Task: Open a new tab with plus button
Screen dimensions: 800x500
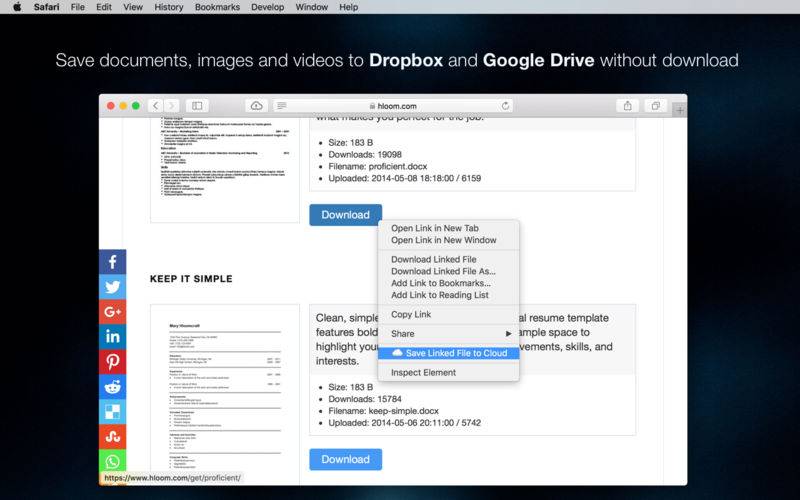Action: [680, 110]
